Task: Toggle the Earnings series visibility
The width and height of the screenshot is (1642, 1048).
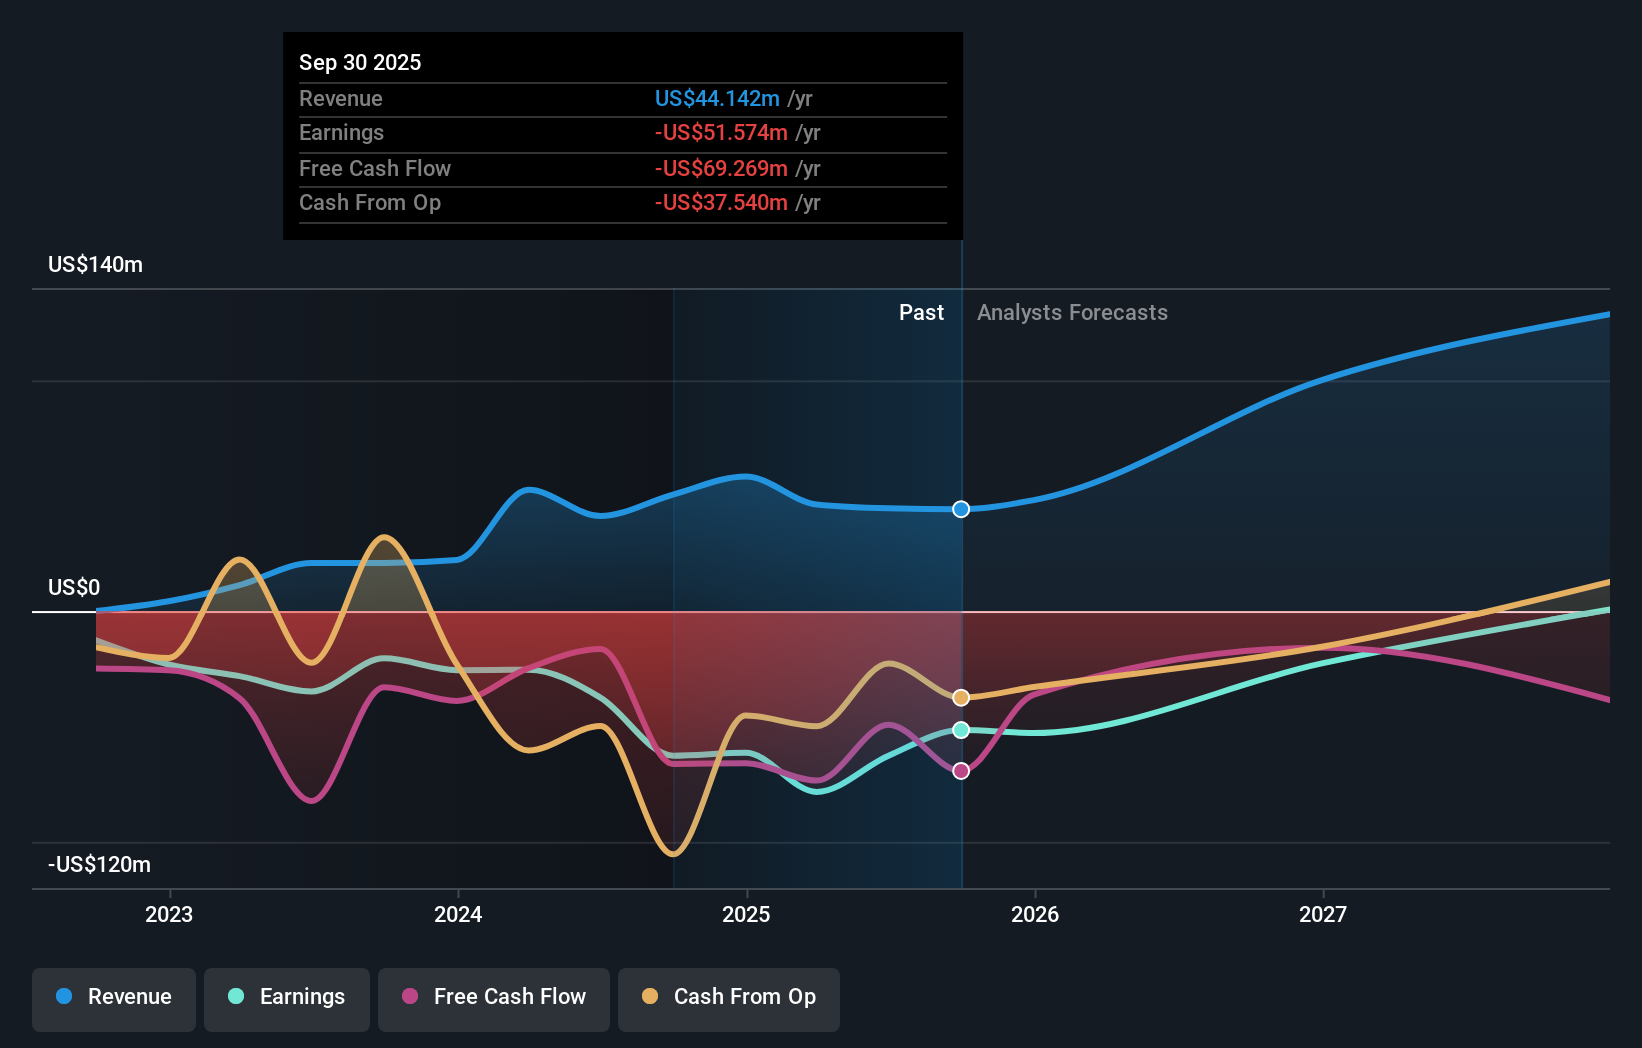Action: coord(286,997)
